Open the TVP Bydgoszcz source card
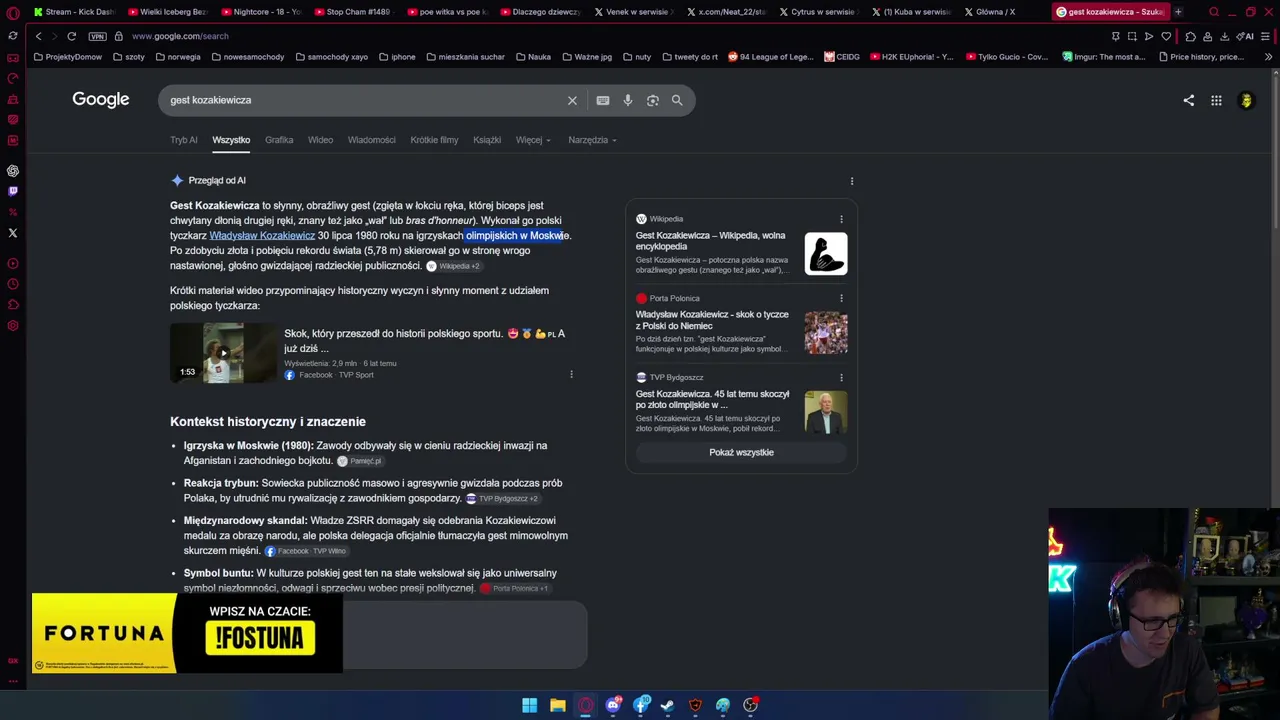1280x720 pixels. (x=741, y=403)
